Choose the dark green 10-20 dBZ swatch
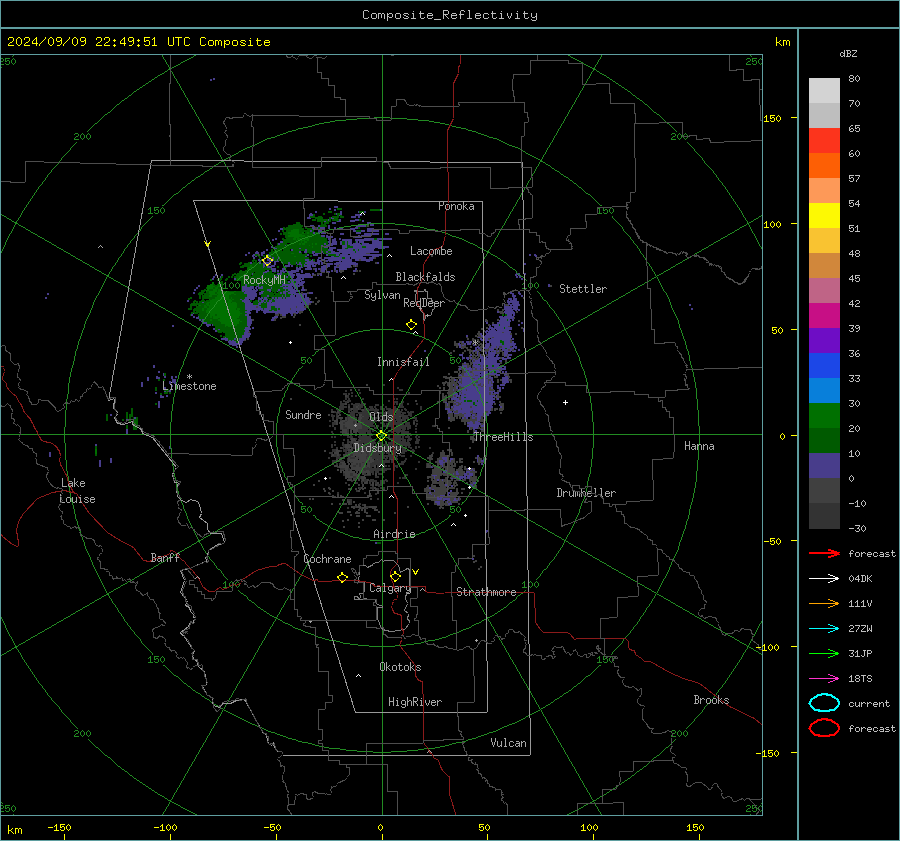 824,441
